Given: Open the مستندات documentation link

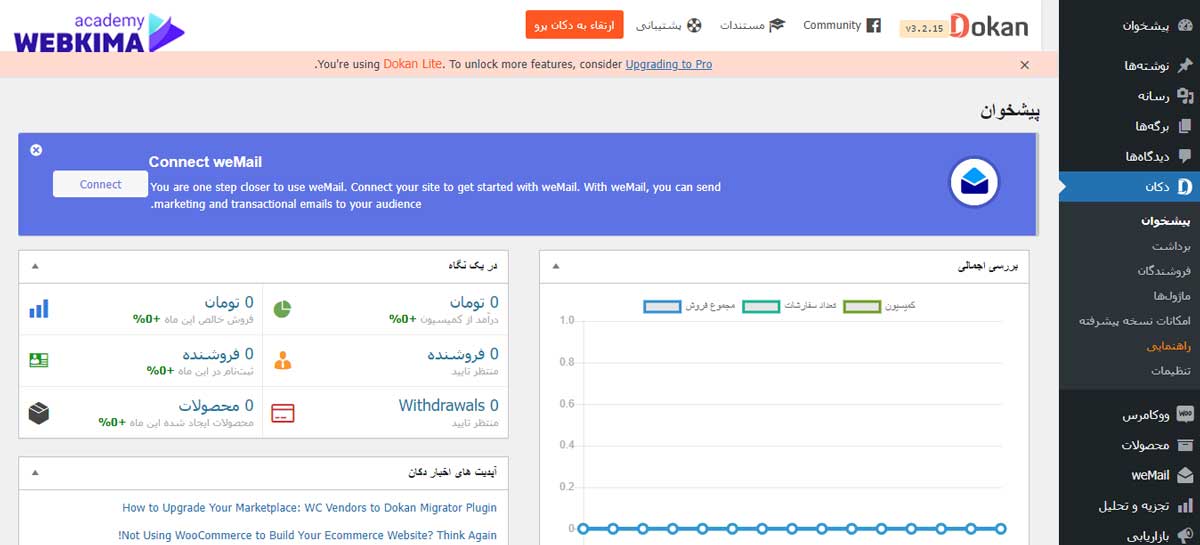Looking at the screenshot, I should coord(742,25).
